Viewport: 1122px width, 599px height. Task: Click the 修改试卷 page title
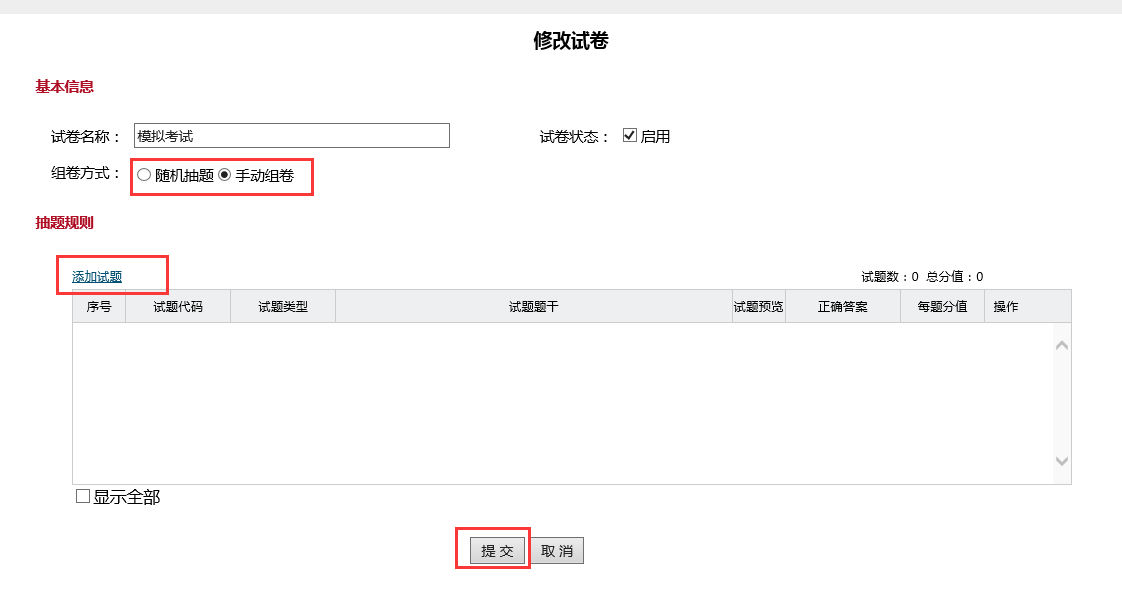[570, 41]
